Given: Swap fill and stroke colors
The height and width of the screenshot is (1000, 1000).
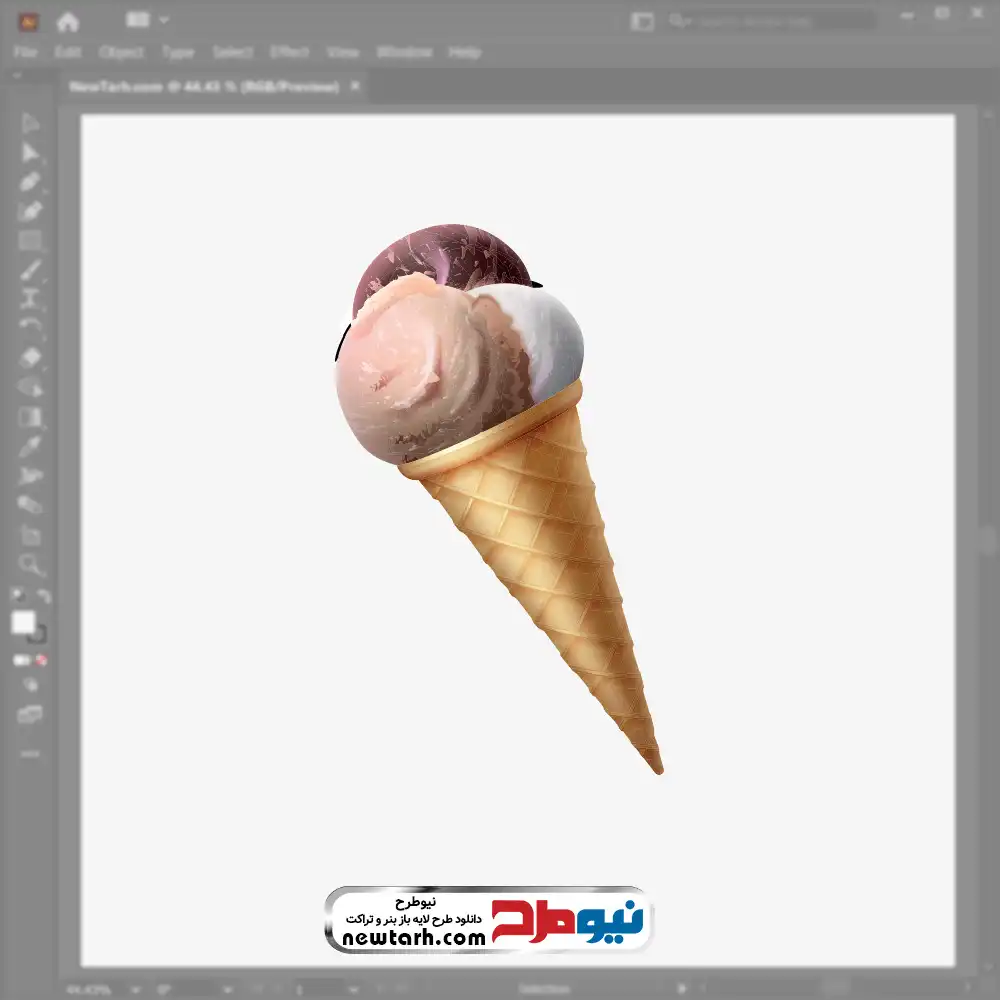Looking at the screenshot, I should (x=43, y=596).
